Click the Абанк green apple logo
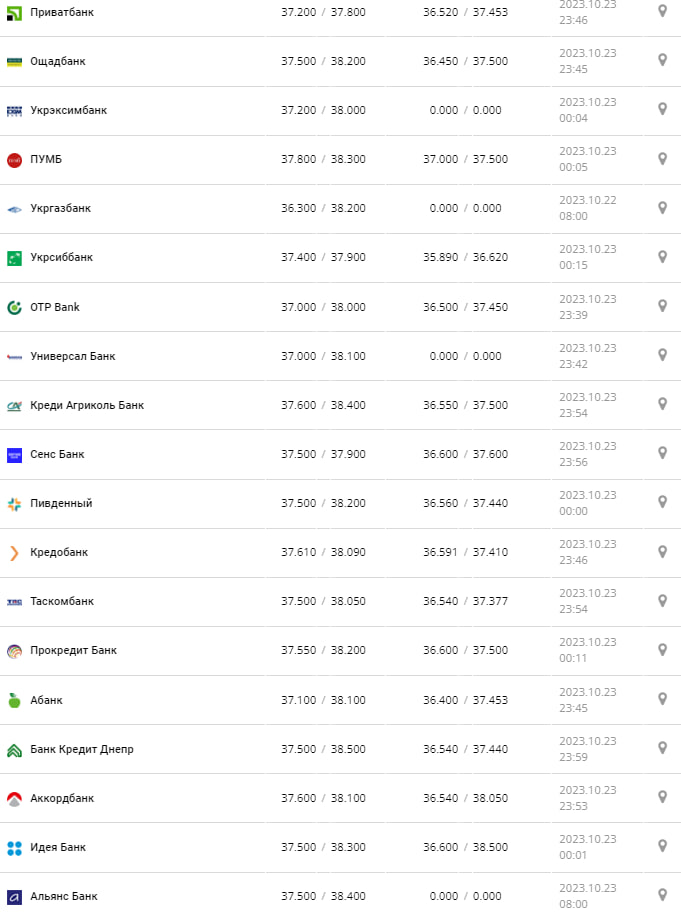 point(14,700)
